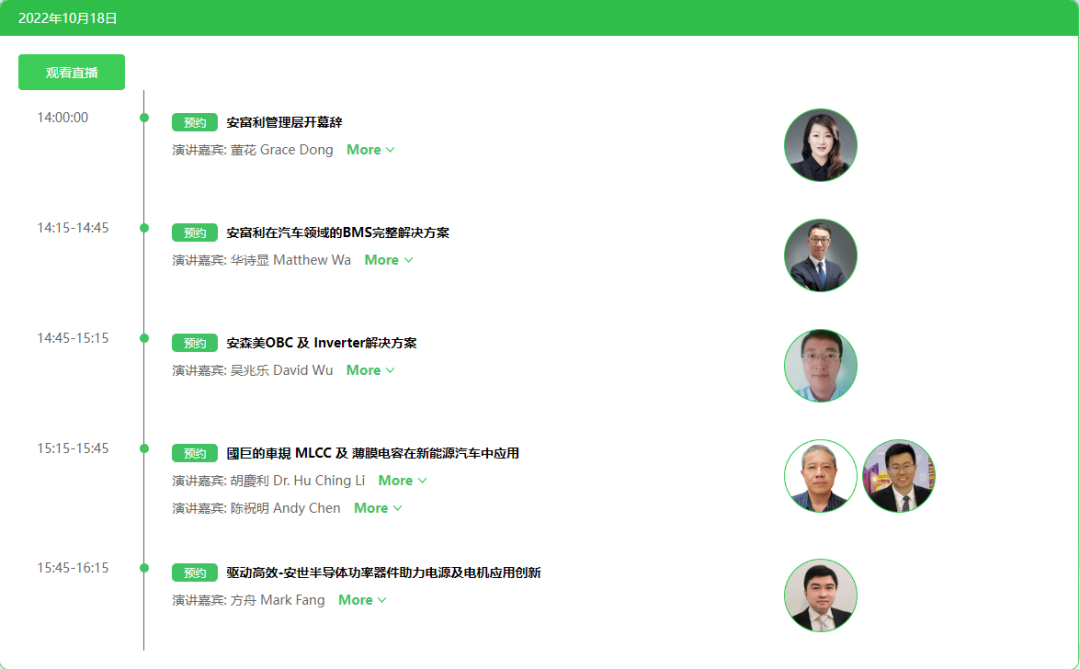1080x669 pixels.
Task: Expand More for Matthew Wa
Action: coord(388,260)
